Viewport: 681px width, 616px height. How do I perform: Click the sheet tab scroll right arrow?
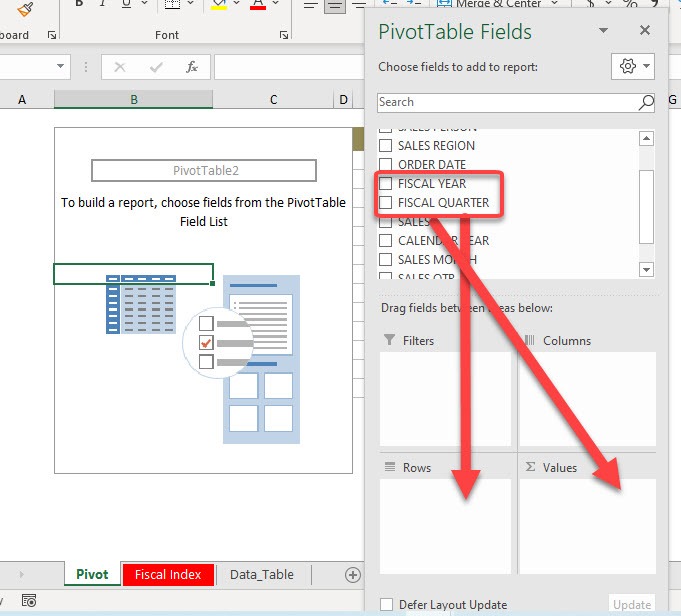pos(21,574)
